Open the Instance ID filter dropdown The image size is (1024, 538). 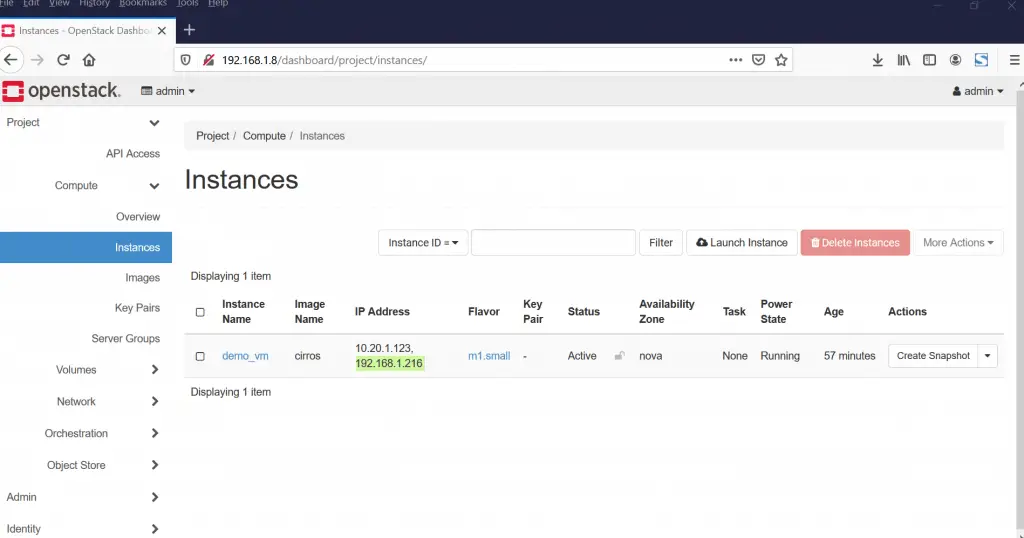click(423, 243)
